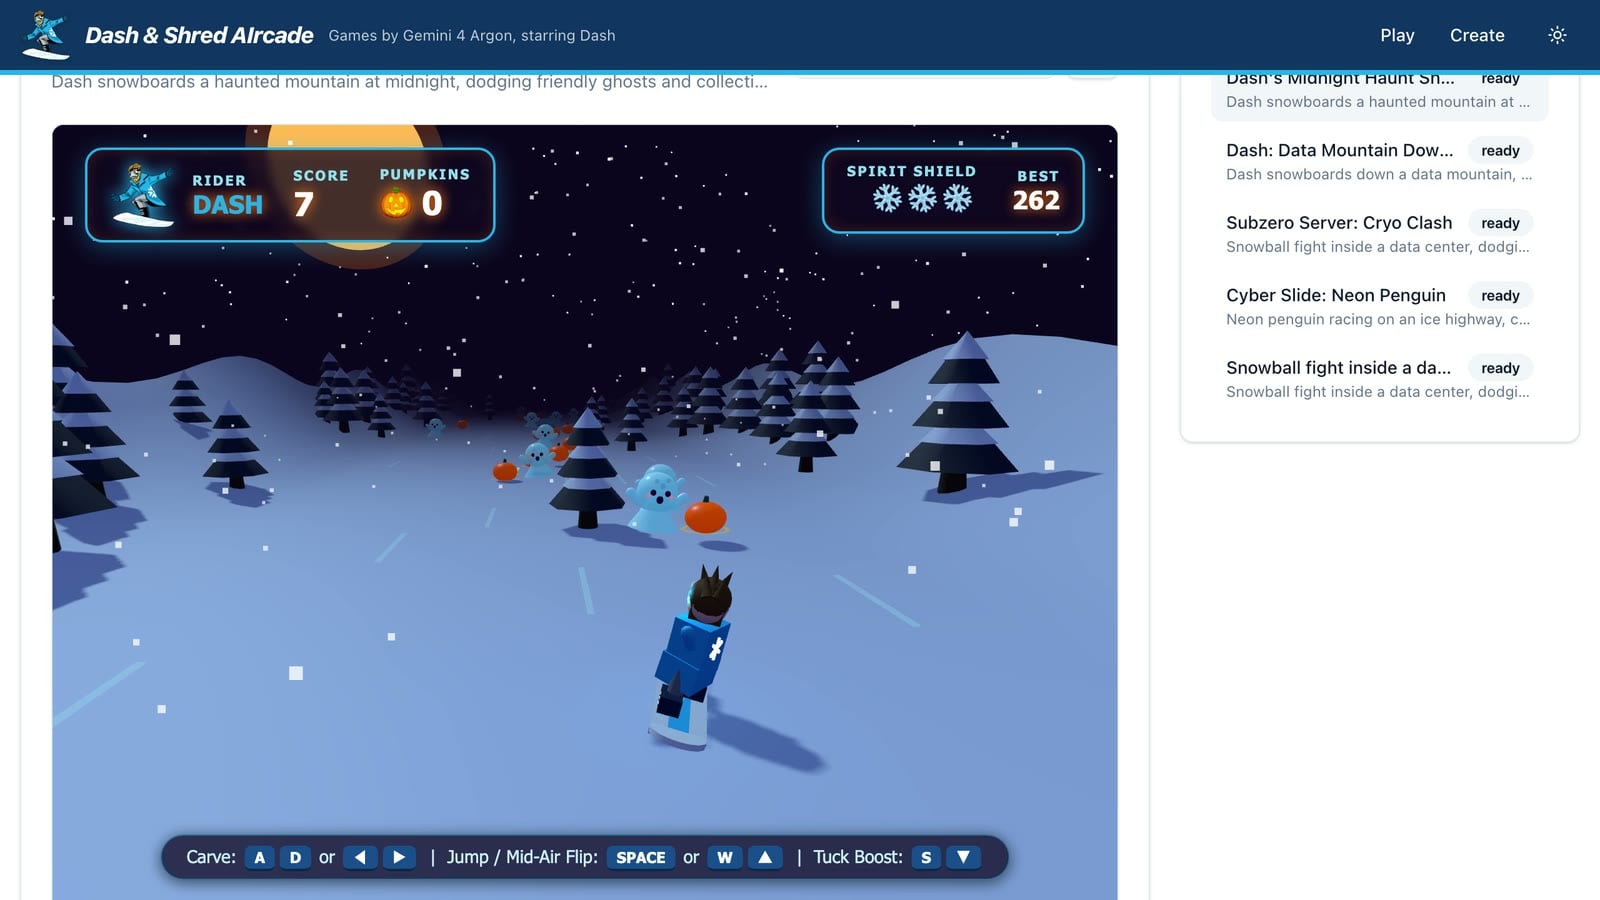Open Dash's Midnight Haunt game entry
The height and width of the screenshot is (900, 1600).
coord(1379,90)
